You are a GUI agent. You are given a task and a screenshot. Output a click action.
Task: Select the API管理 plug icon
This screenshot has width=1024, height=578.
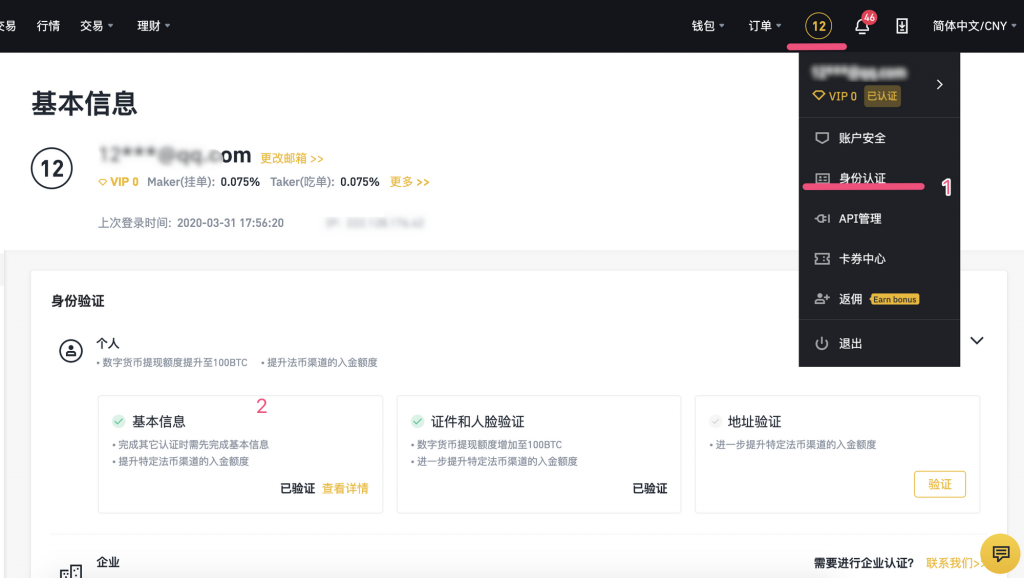[x=821, y=218]
